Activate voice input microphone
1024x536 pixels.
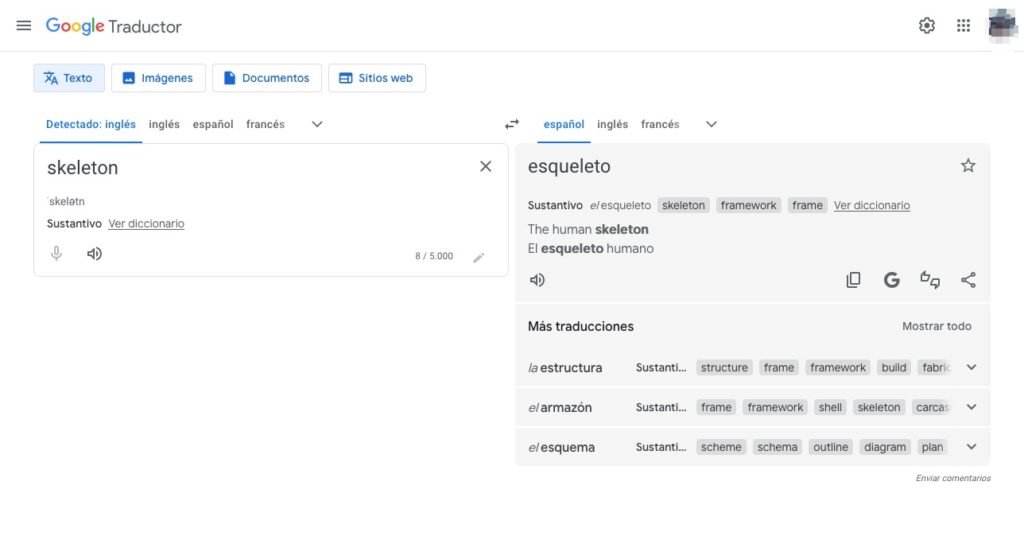point(57,253)
